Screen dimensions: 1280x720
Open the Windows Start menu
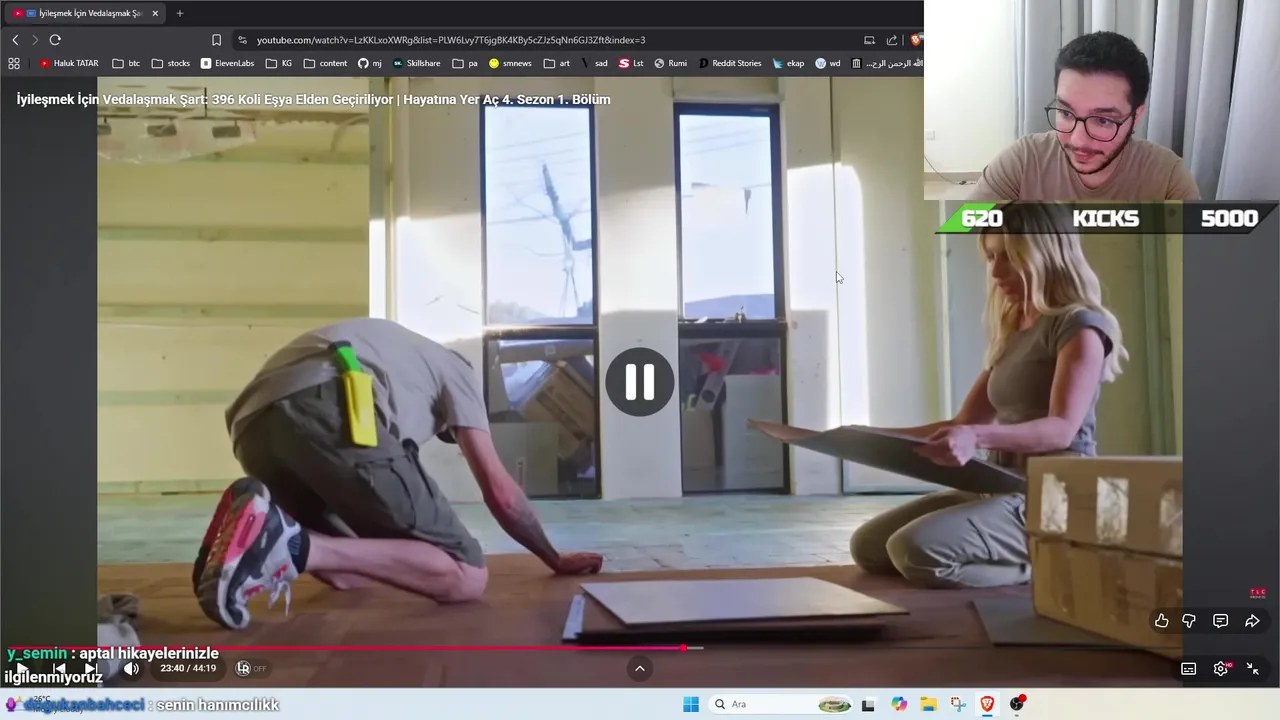click(690, 704)
